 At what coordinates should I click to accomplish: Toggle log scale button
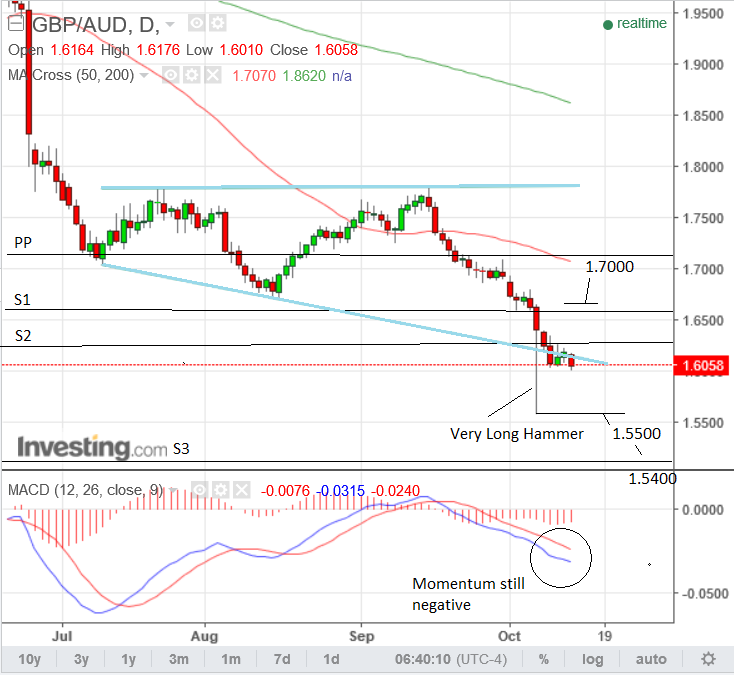pyautogui.click(x=593, y=659)
